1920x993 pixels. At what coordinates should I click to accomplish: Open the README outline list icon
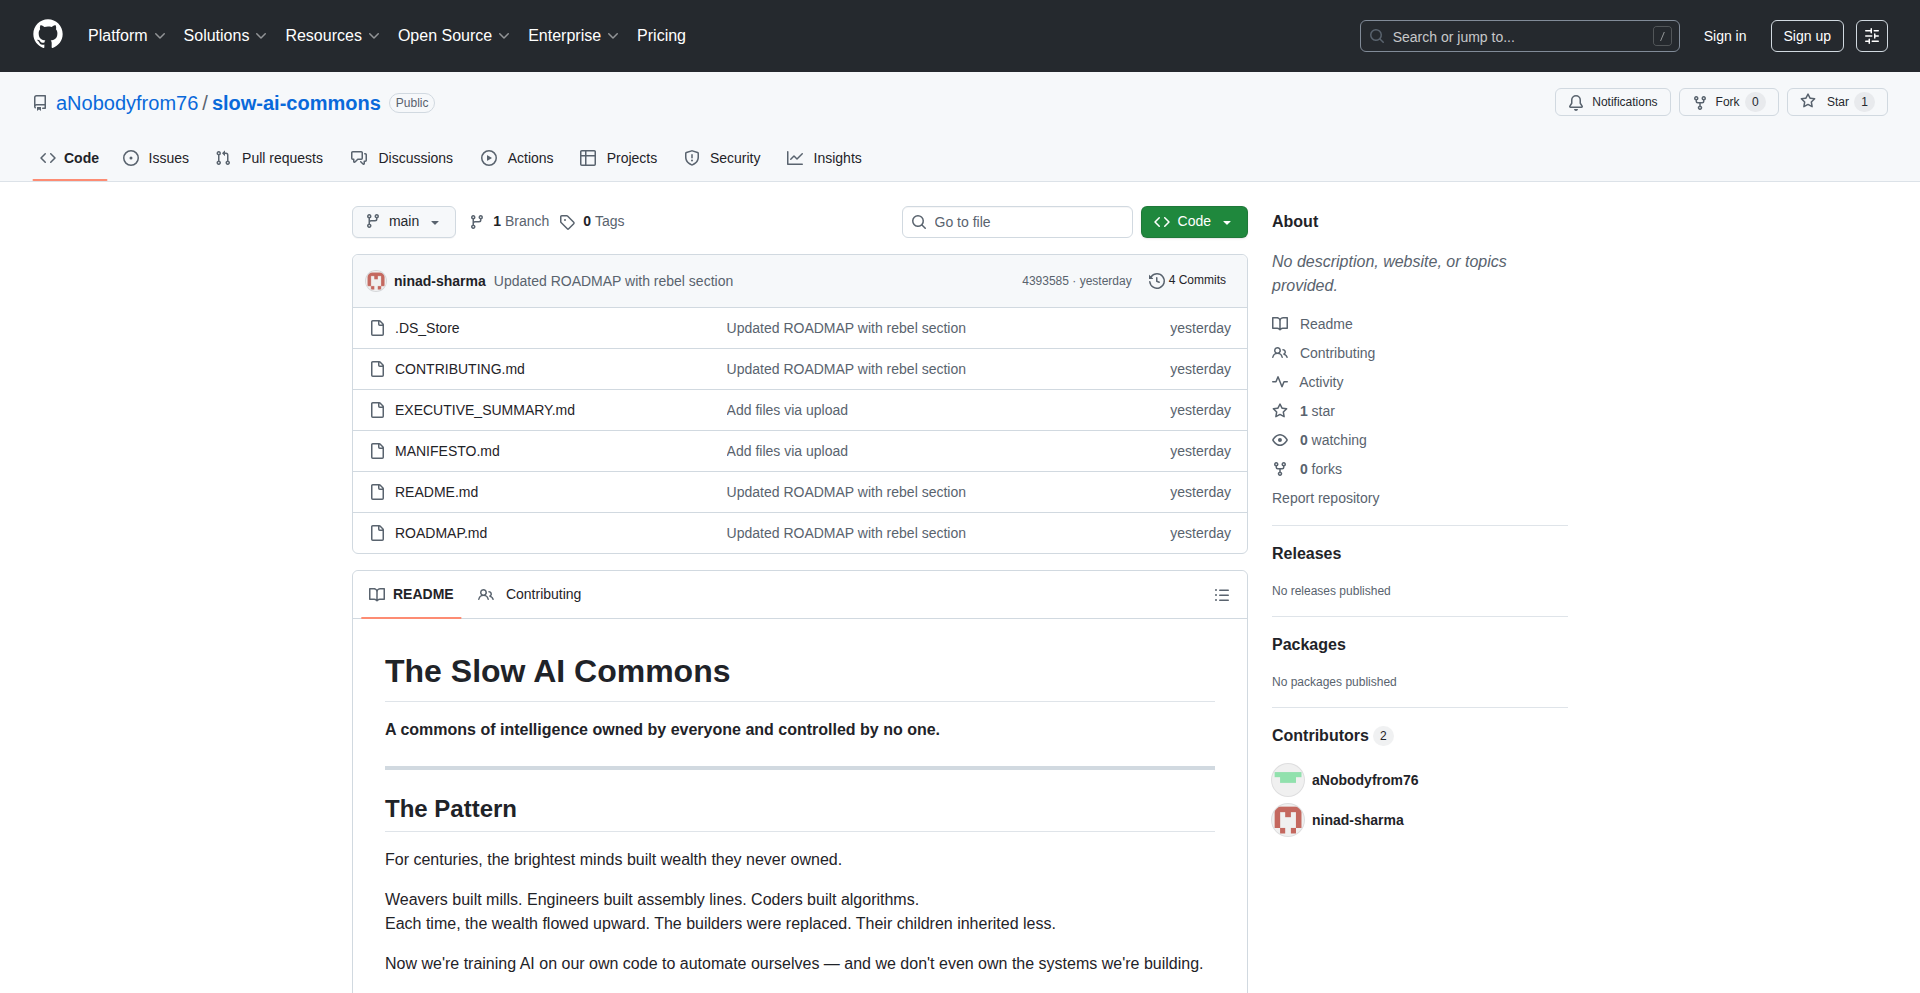pos(1221,595)
